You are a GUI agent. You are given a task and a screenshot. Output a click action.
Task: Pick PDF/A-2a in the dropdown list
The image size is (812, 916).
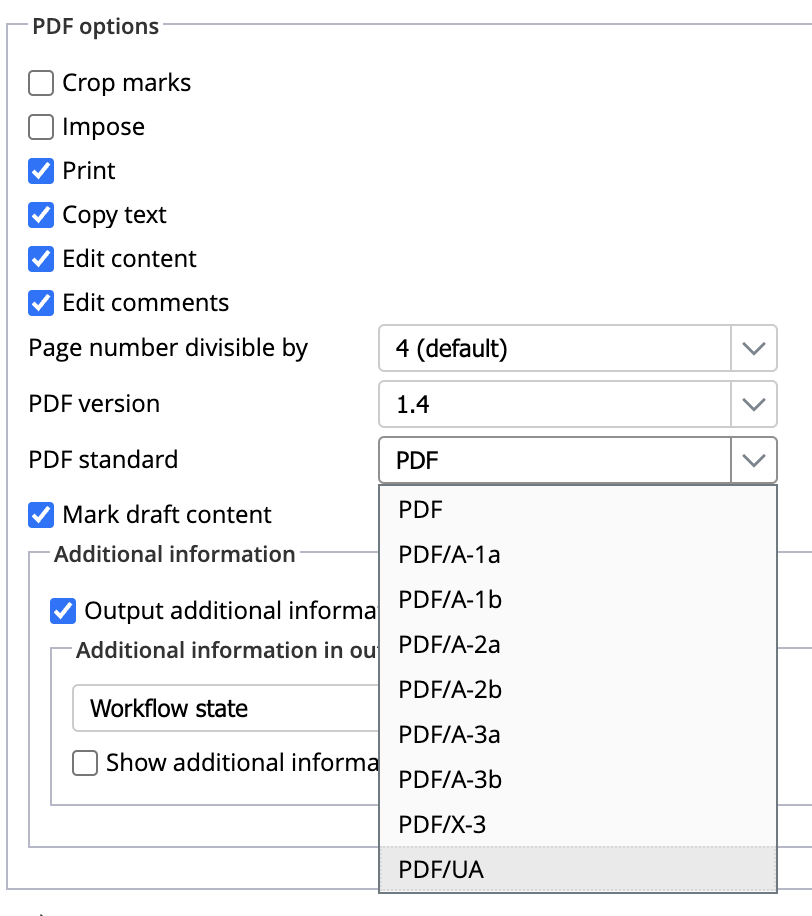pos(449,645)
